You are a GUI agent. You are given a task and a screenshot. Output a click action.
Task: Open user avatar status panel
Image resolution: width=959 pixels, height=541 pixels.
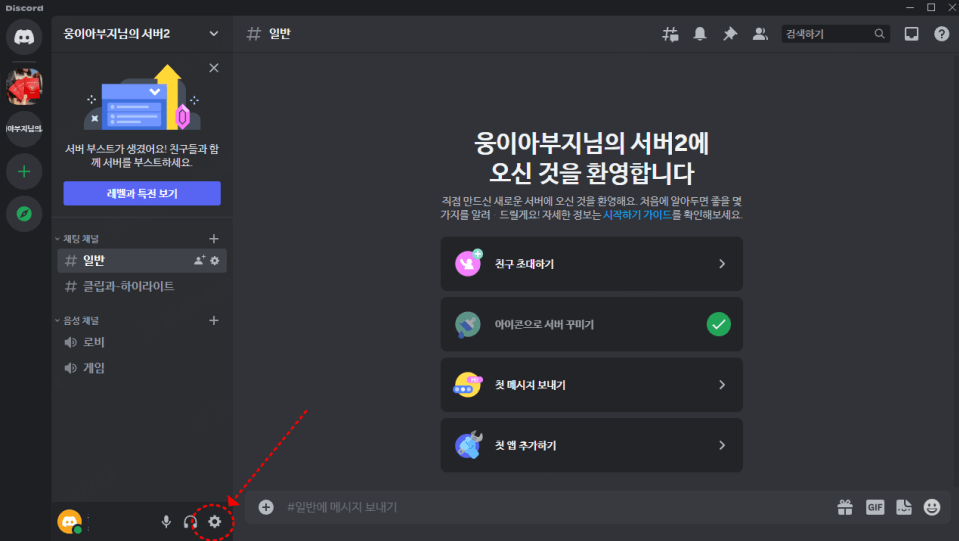click(70, 521)
